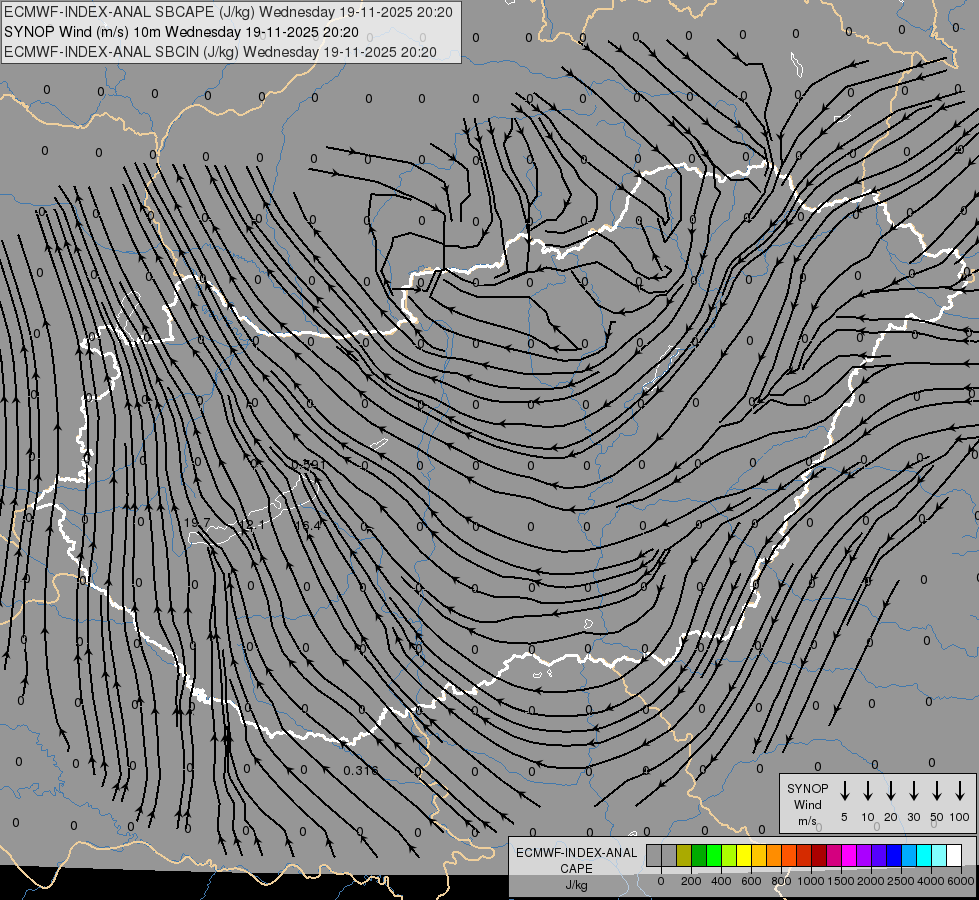Click the 100 m/s wind arrow in legend

tap(960, 791)
